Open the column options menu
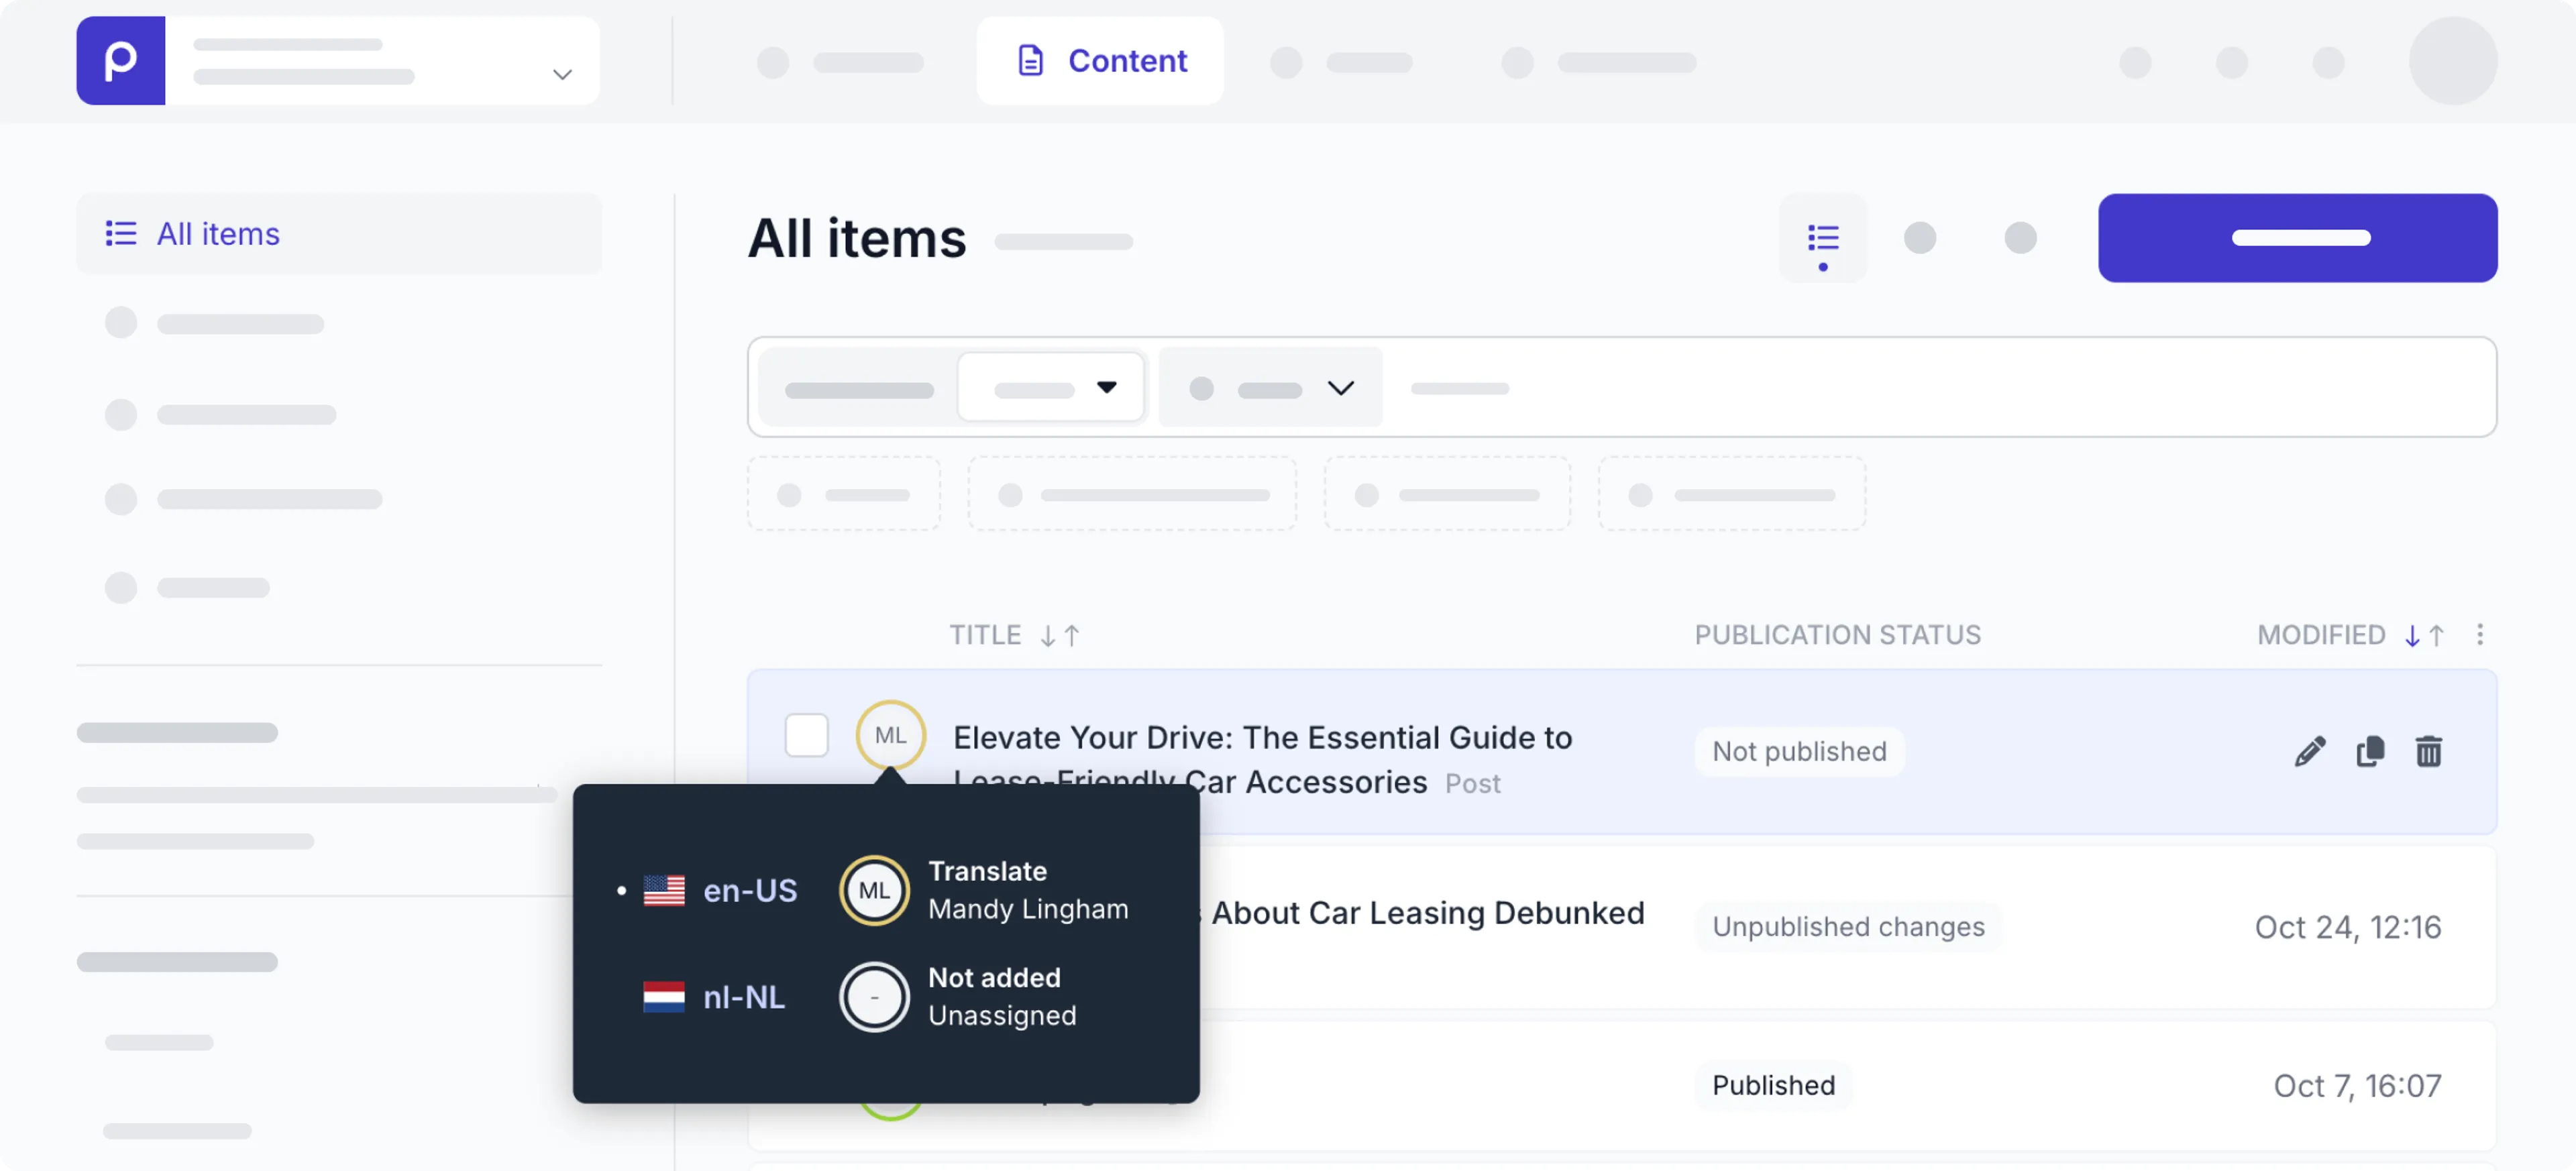 click(x=2479, y=634)
